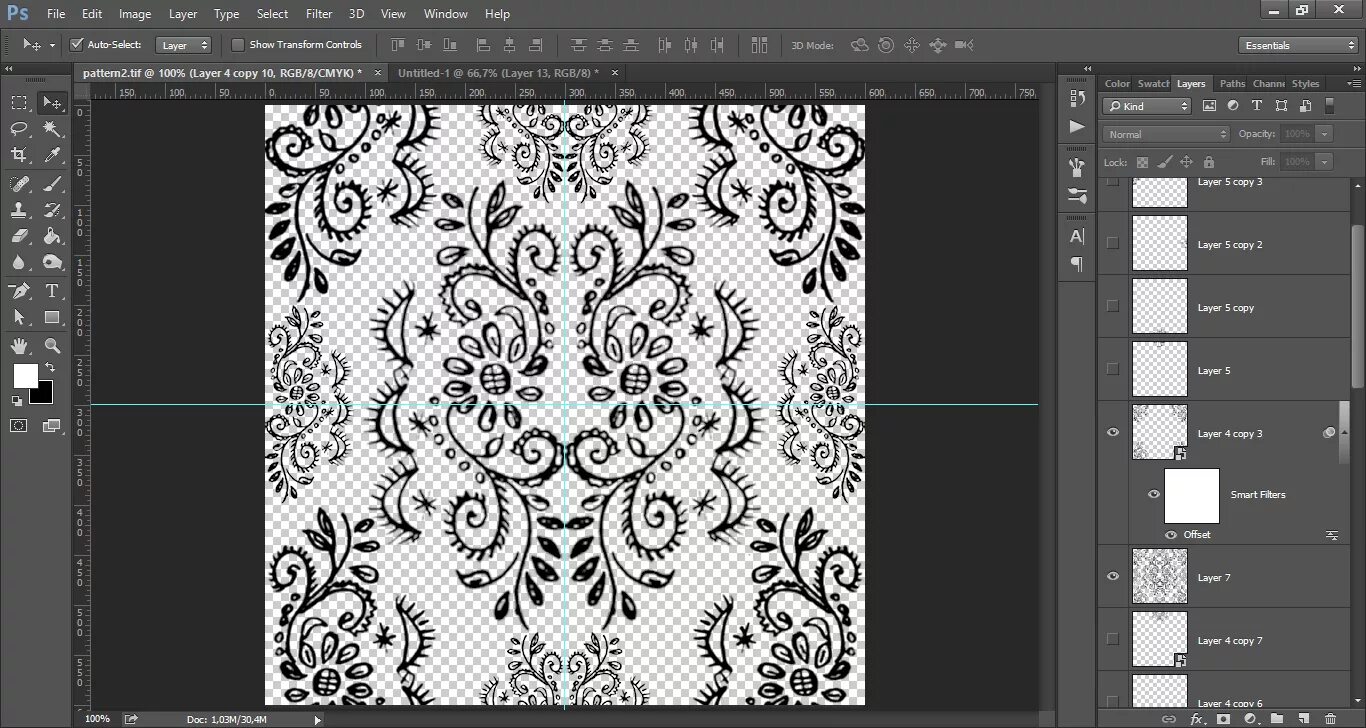Select the Paint Bucket tool

pos(52,236)
